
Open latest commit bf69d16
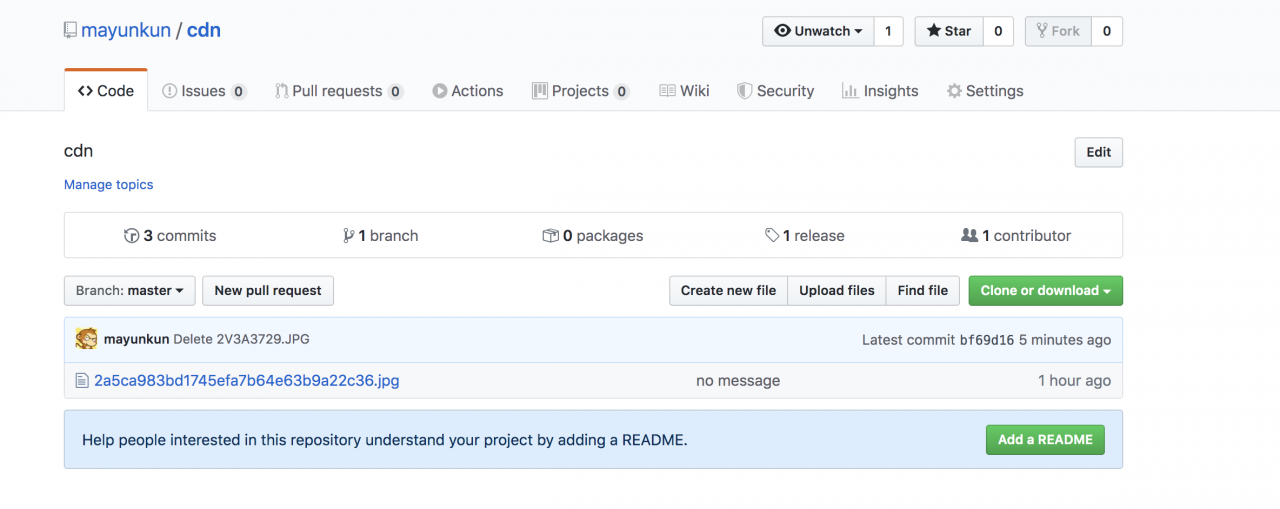[986, 339]
